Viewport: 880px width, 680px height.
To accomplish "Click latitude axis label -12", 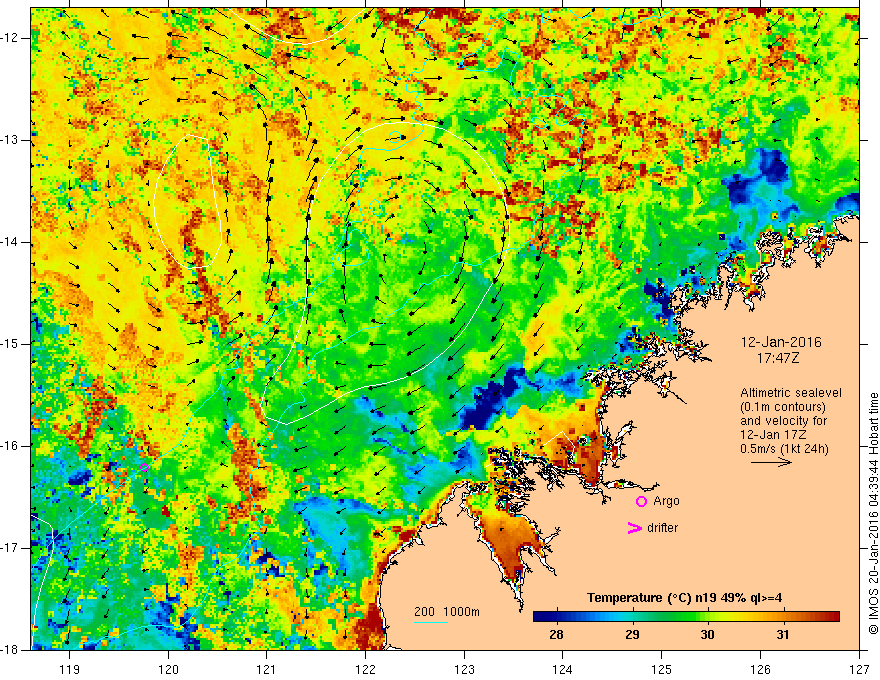I will point(10,38).
